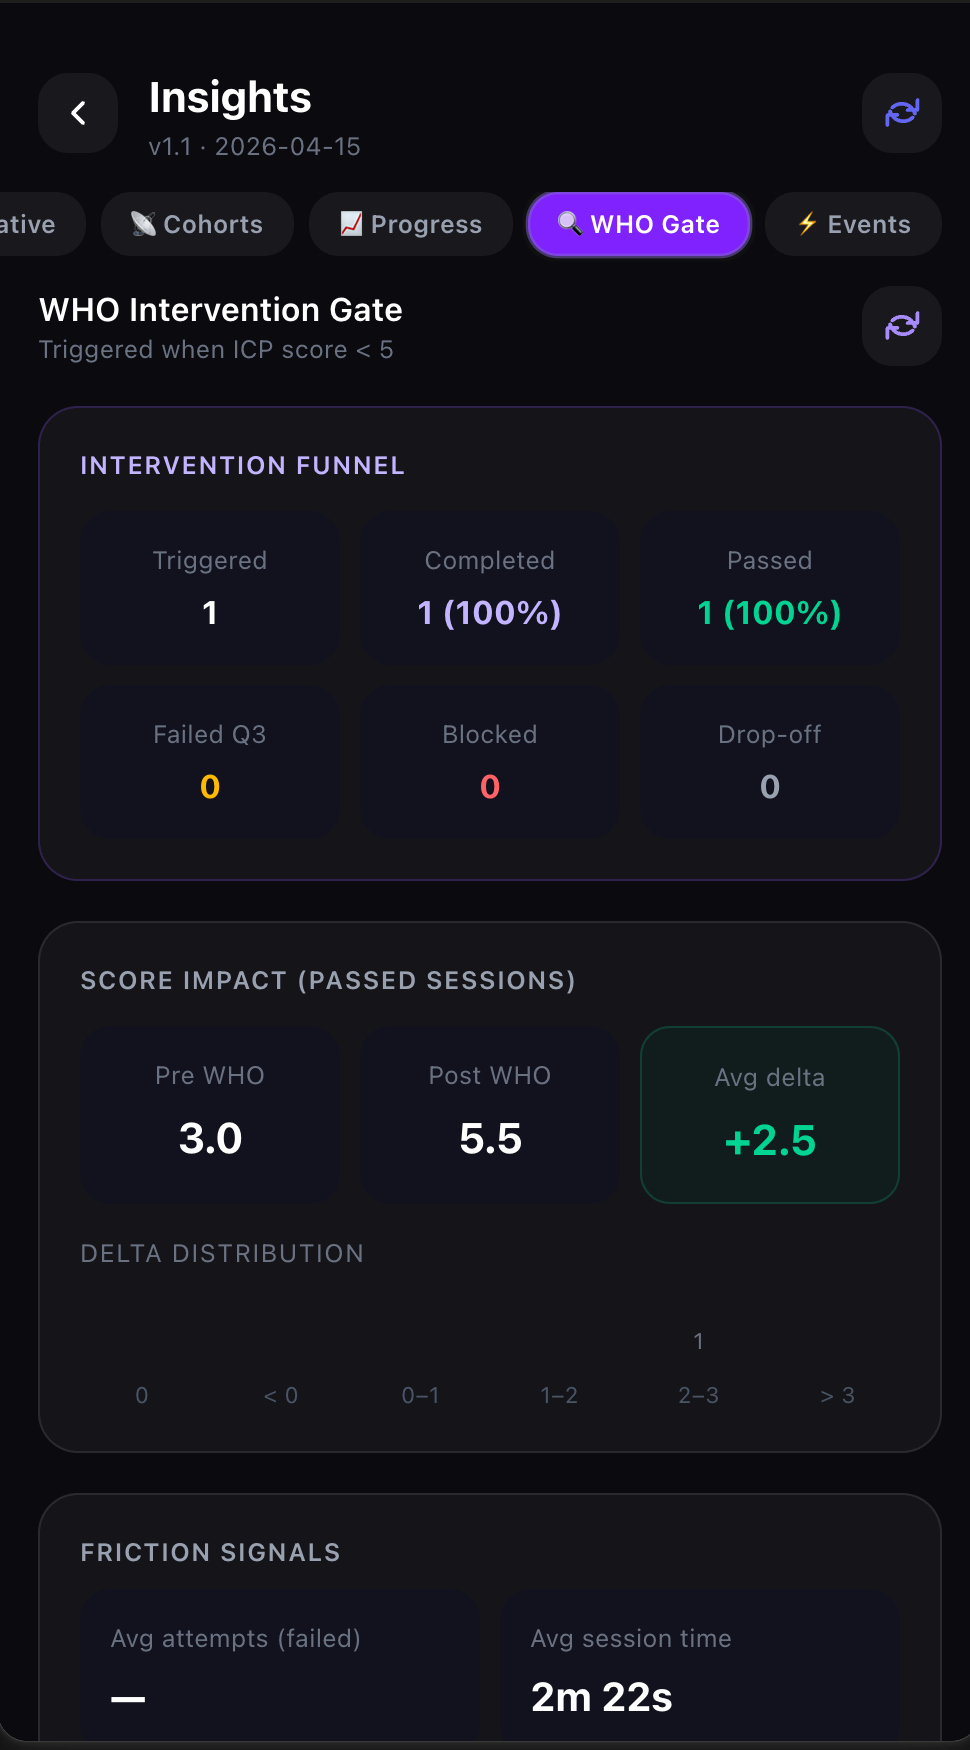The image size is (970, 1750).
Task: Click the Blocked count card
Action: (490, 762)
